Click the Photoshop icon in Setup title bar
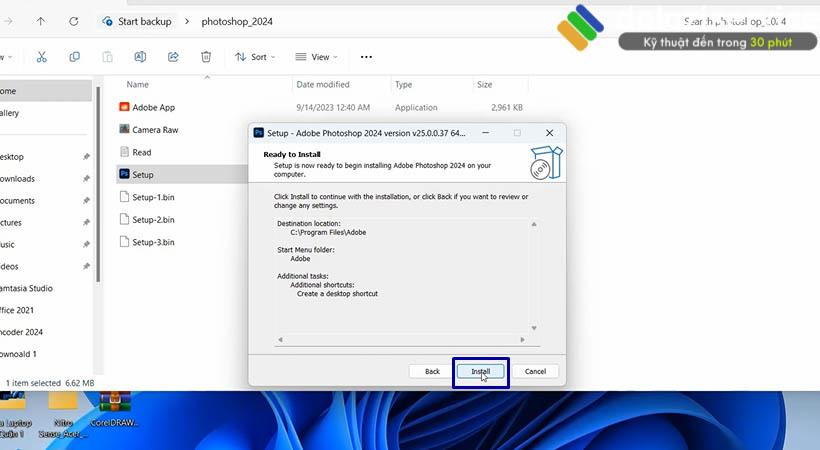 pyautogui.click(x=258, y=133)
